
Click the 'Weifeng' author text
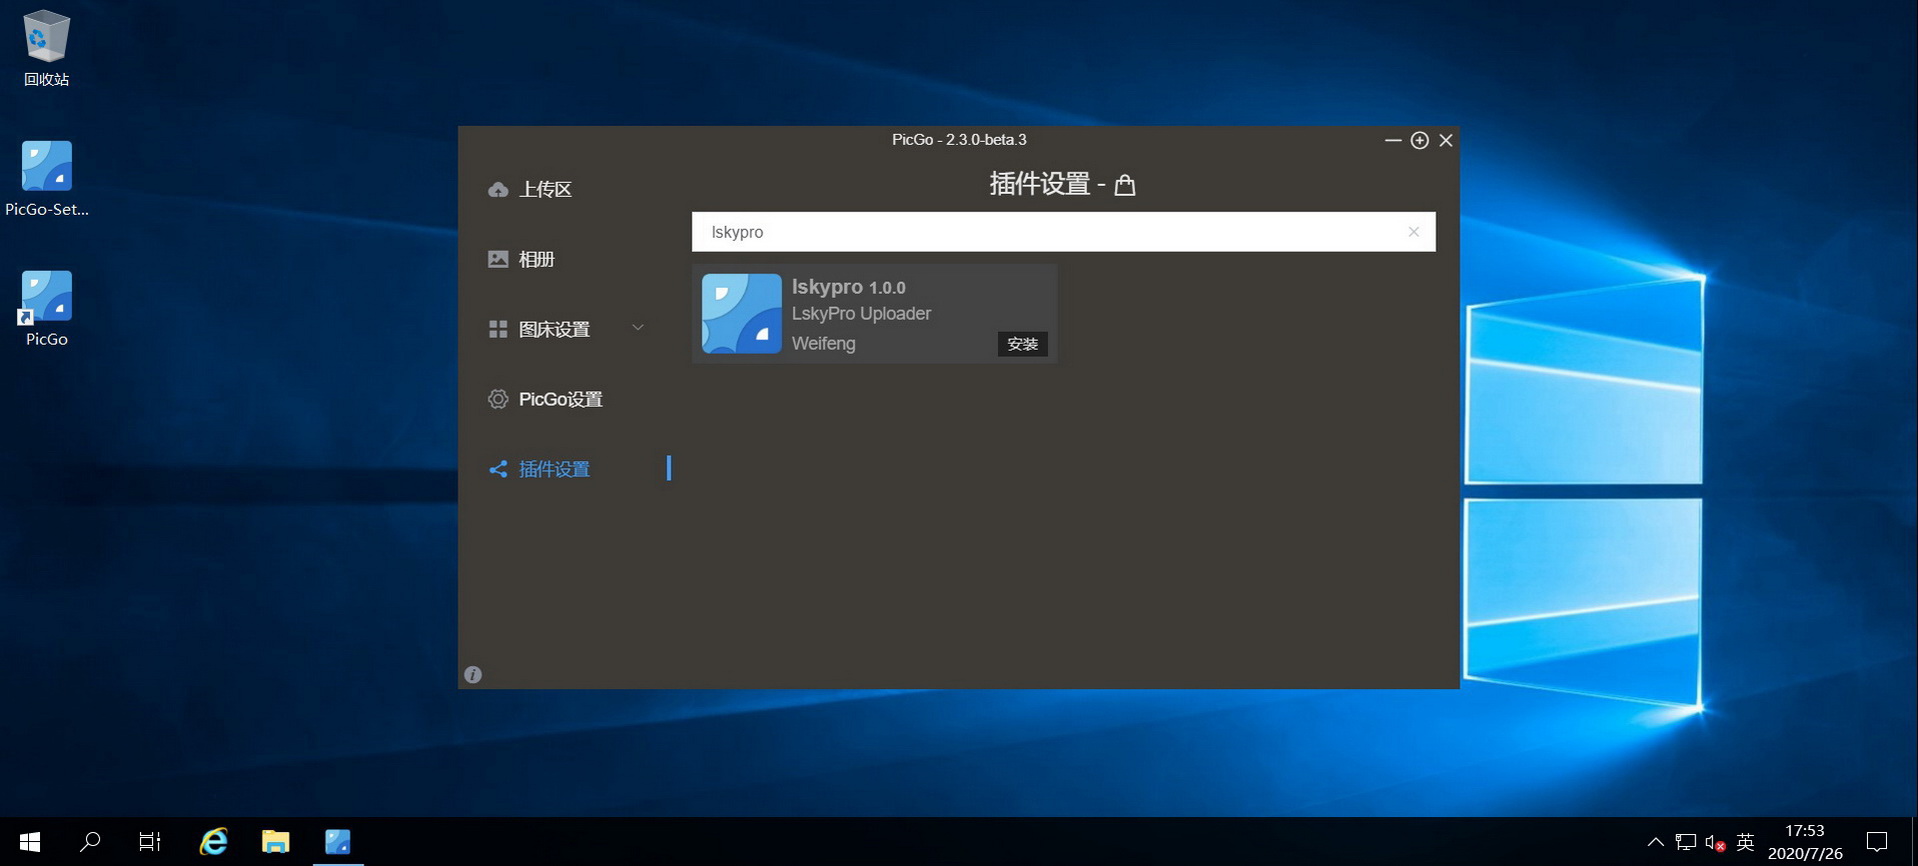tap(823, 344)
